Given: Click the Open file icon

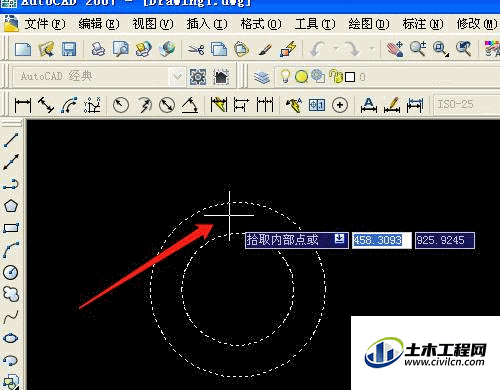Looking at the screenshot, I should click(46, 49).
